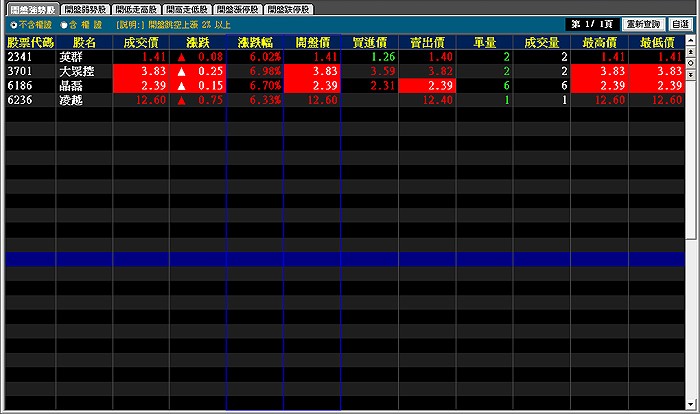Open the 開盤弱勢股 tab
Image resolution: width=700 pixels, height=414 pixels.
pos(85,9)
